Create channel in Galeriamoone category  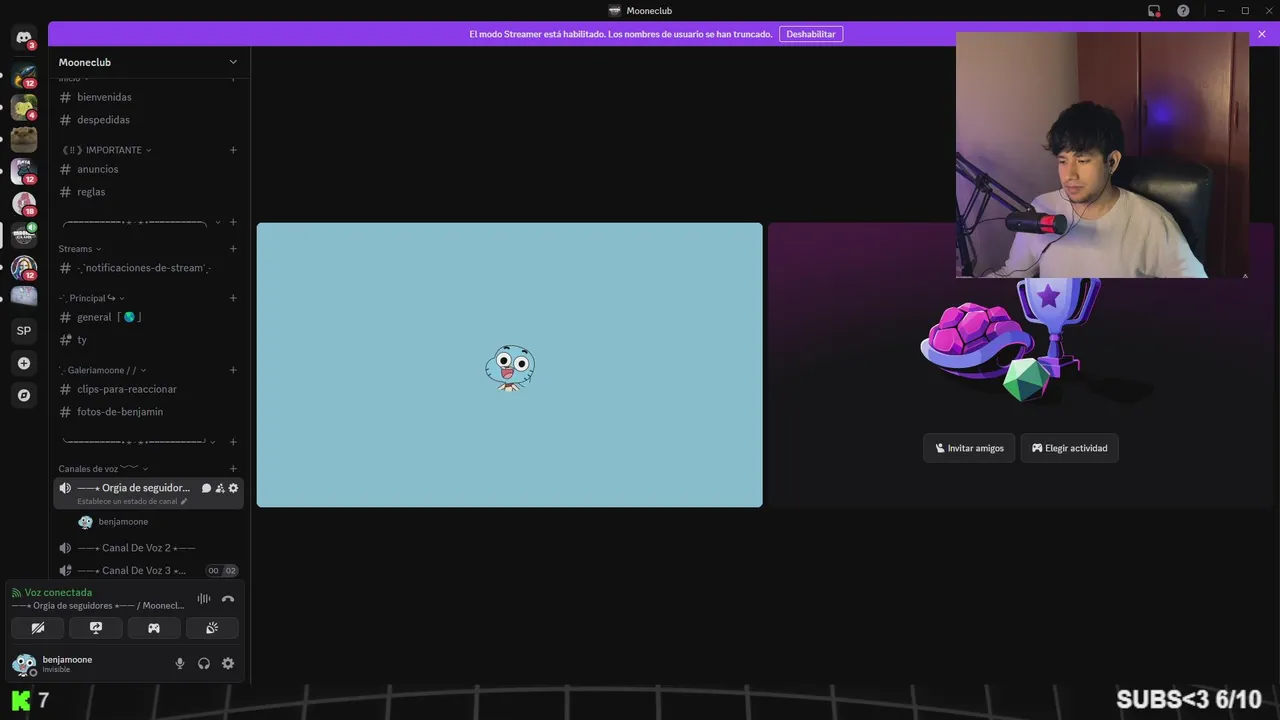pos(233,370)
